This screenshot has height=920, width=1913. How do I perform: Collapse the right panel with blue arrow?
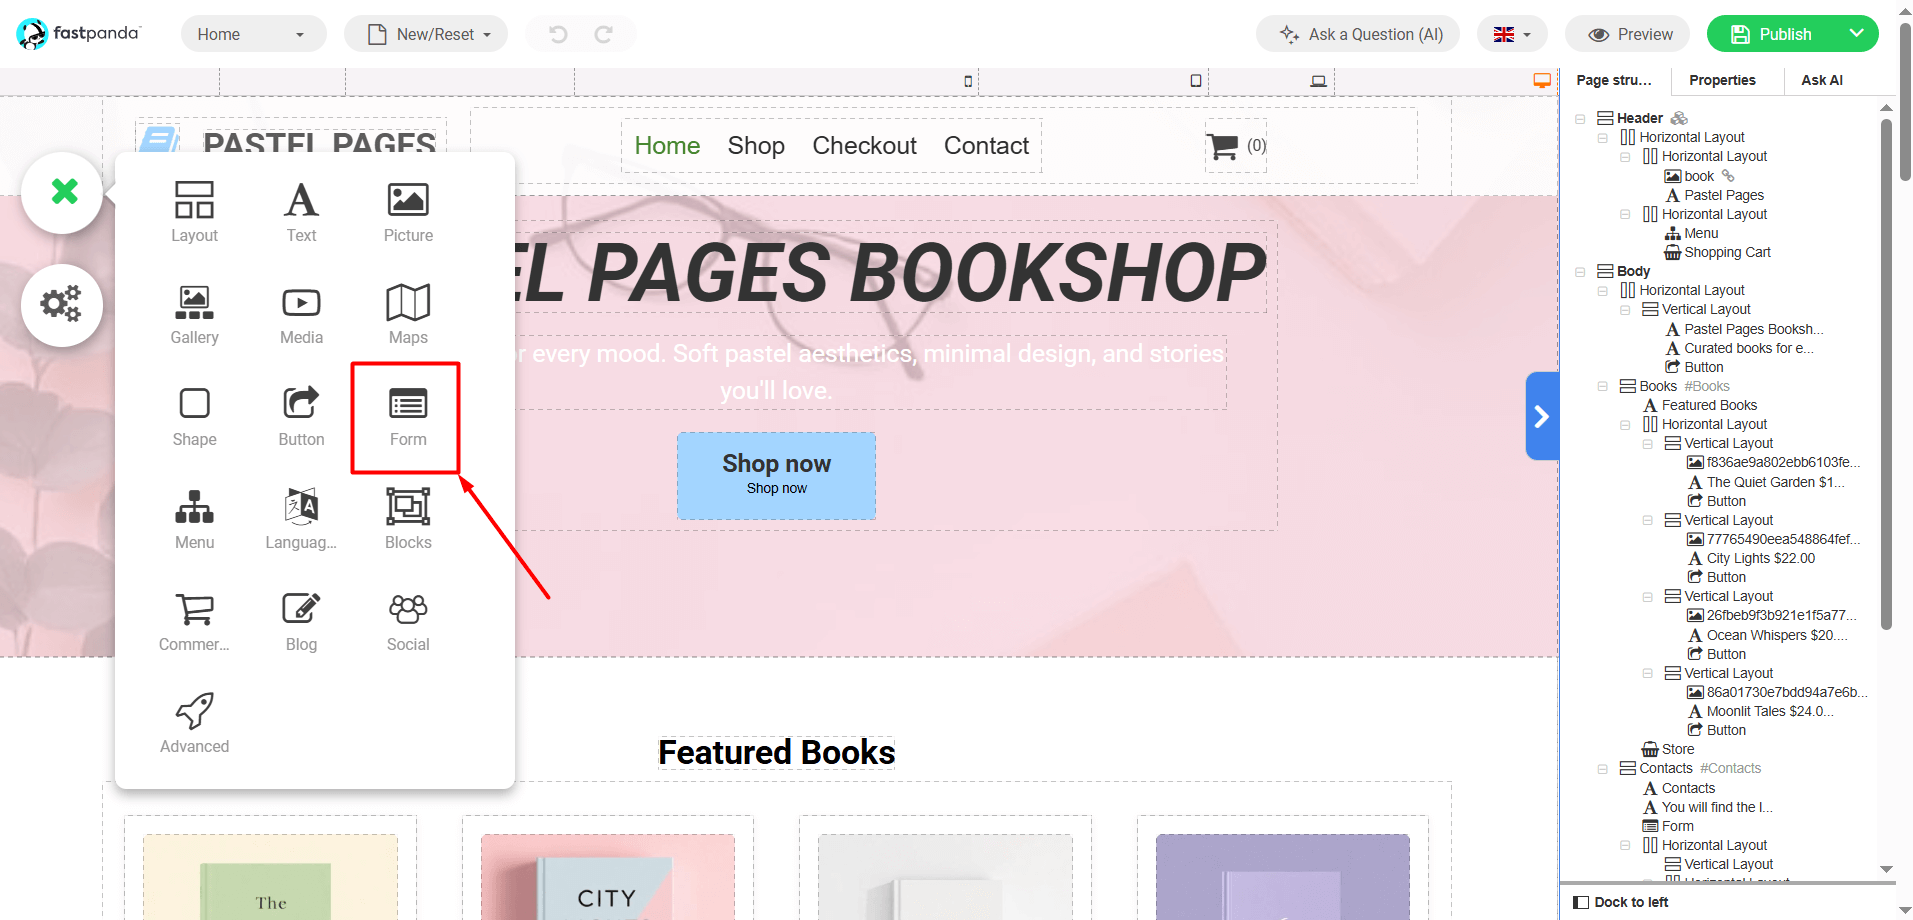1541,416
